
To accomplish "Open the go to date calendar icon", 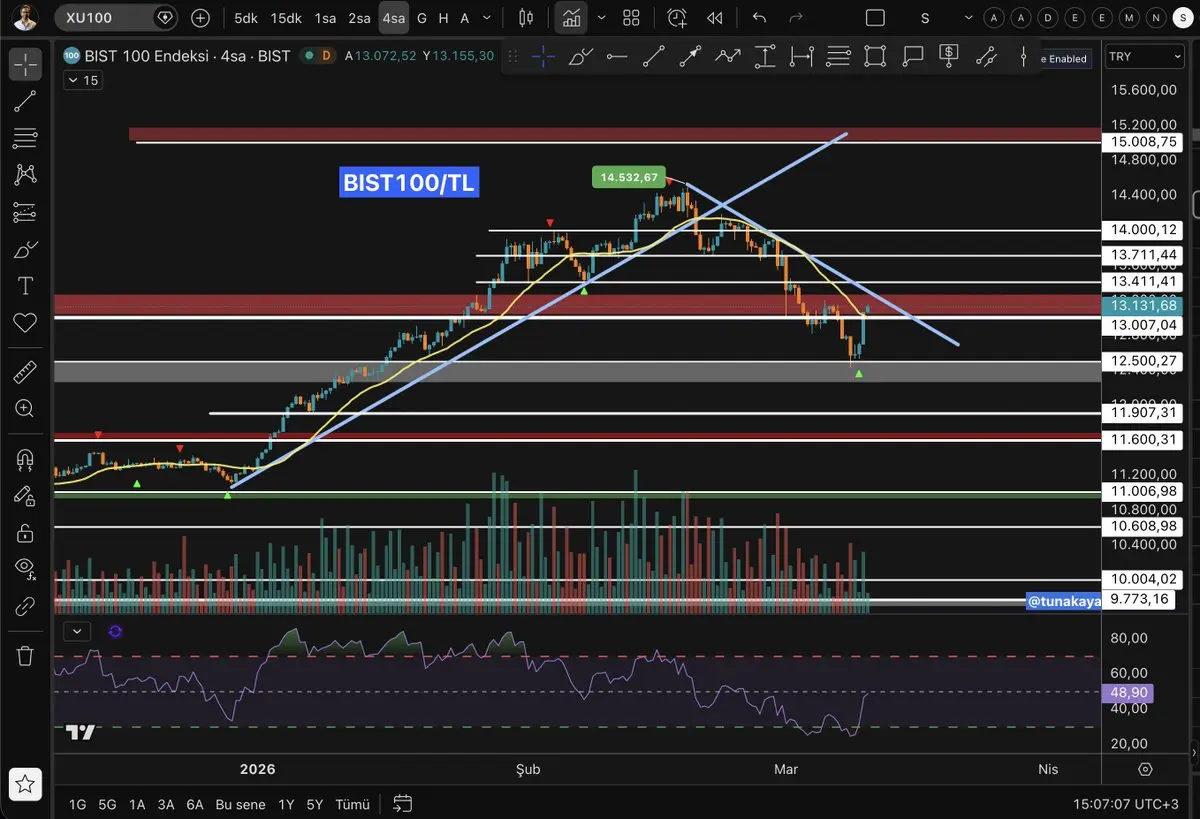I will (x=403, y=803).
